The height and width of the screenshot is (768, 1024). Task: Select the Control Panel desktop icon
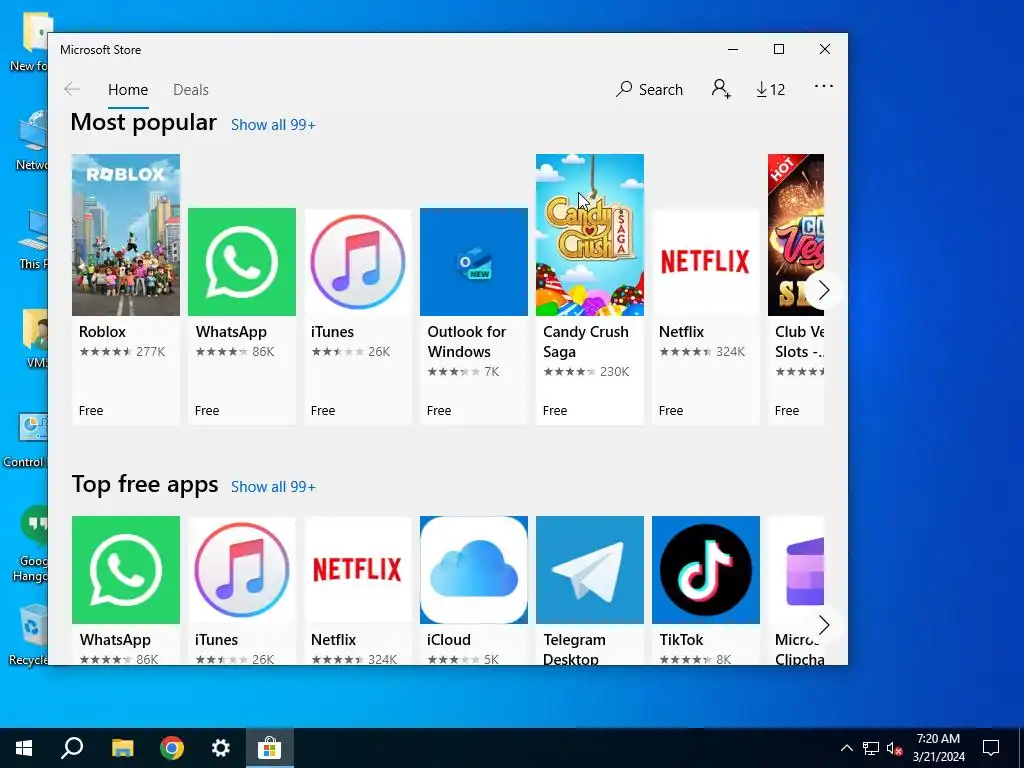[x=26, y=441]
